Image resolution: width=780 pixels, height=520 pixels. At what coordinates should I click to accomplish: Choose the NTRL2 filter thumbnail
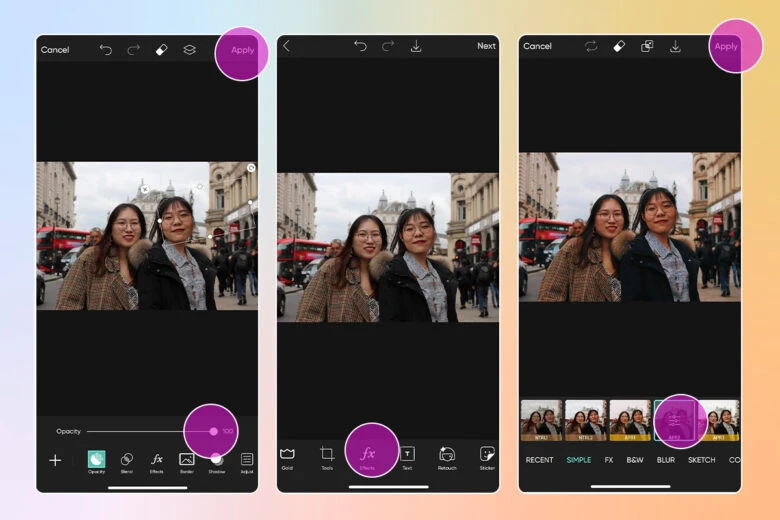pyautogui.click(x=585, y=420)
